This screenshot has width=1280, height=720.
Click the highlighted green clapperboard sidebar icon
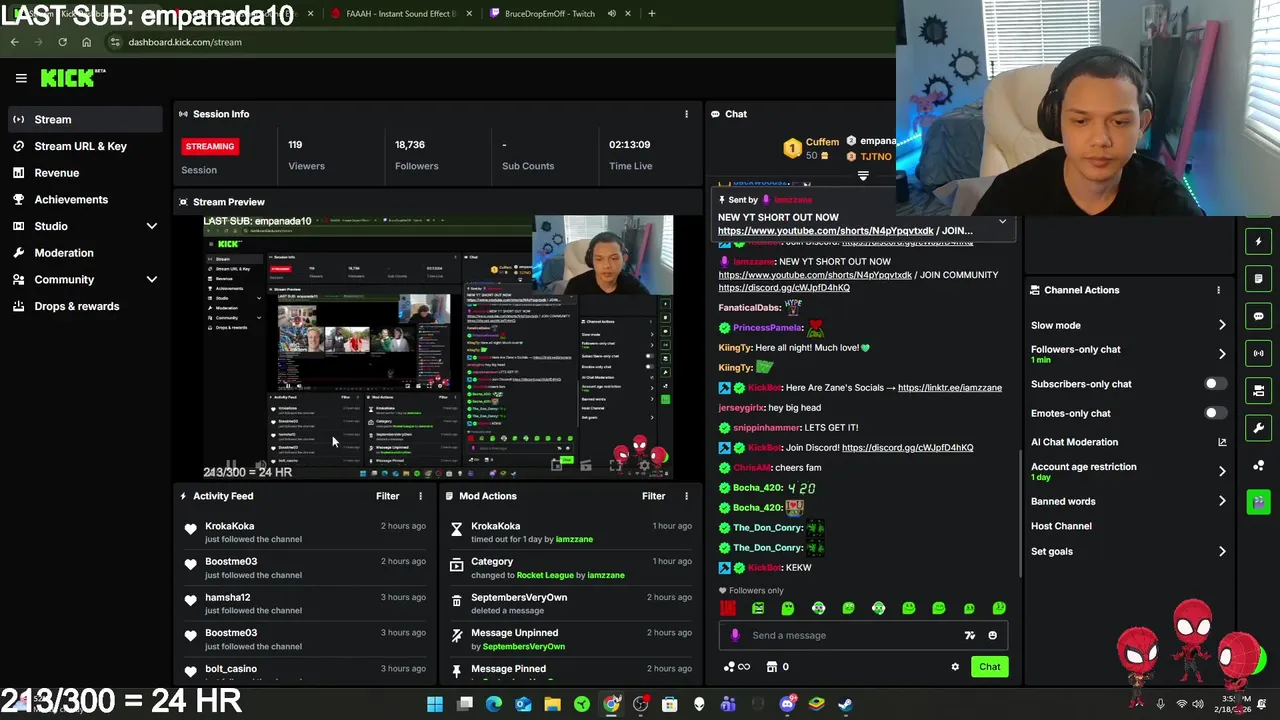pos(1259,502)
